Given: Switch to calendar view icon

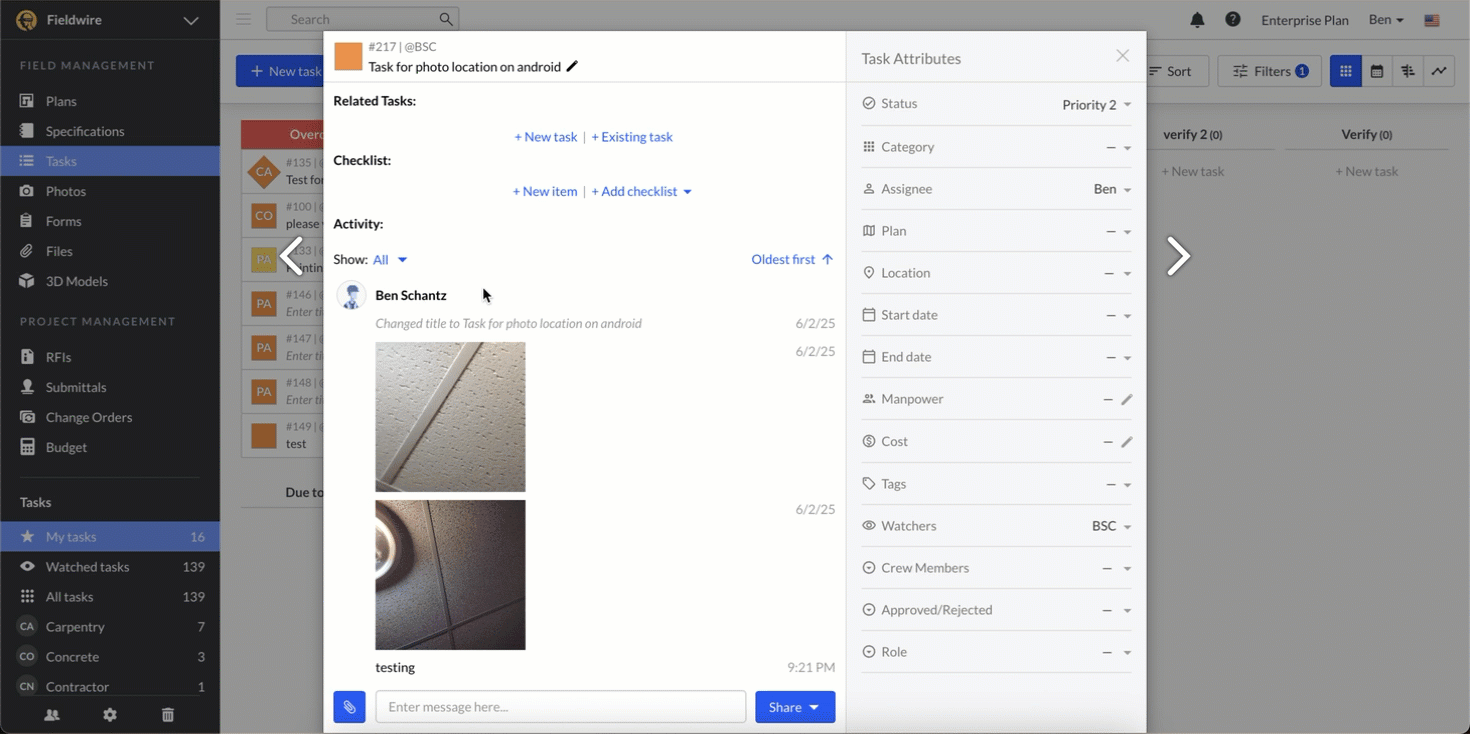Looking at the screenshot, I should 1377,71.
